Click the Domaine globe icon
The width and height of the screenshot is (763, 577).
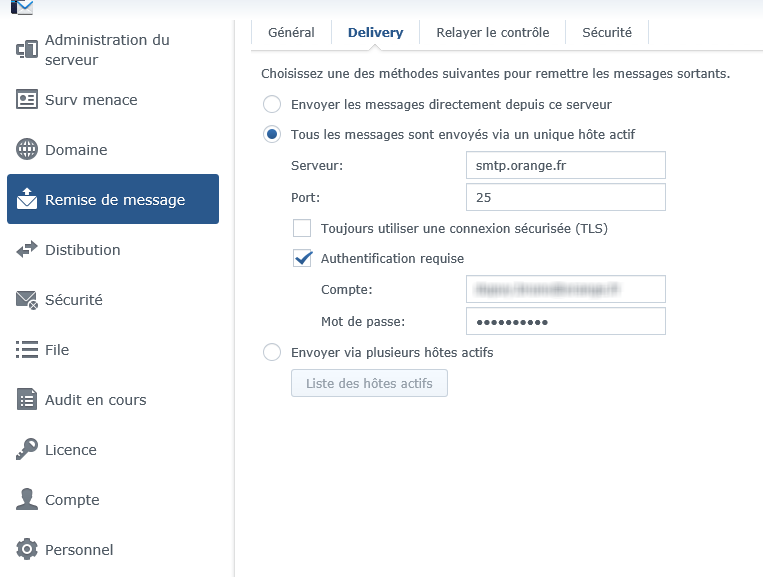tap(27, 150)
